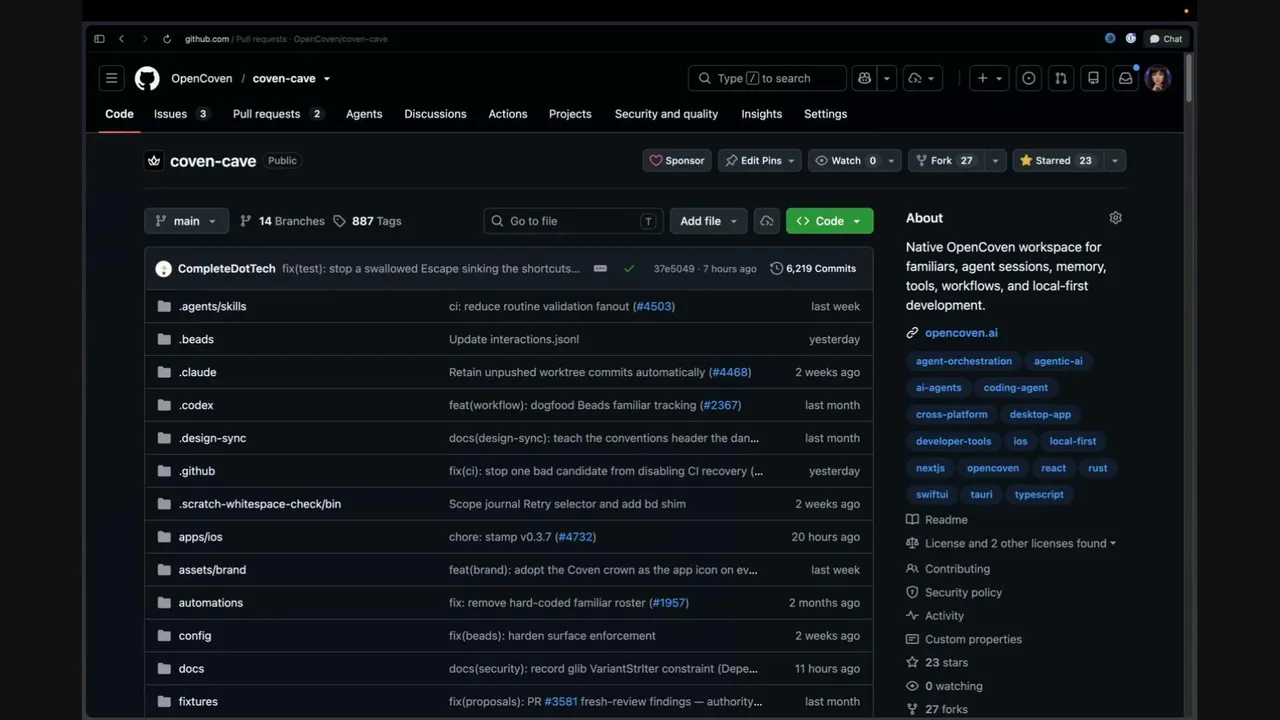Click the link icon beside opencoven.ai
Viewport: 1280px width, 720px height.
(x=912, y=333)
